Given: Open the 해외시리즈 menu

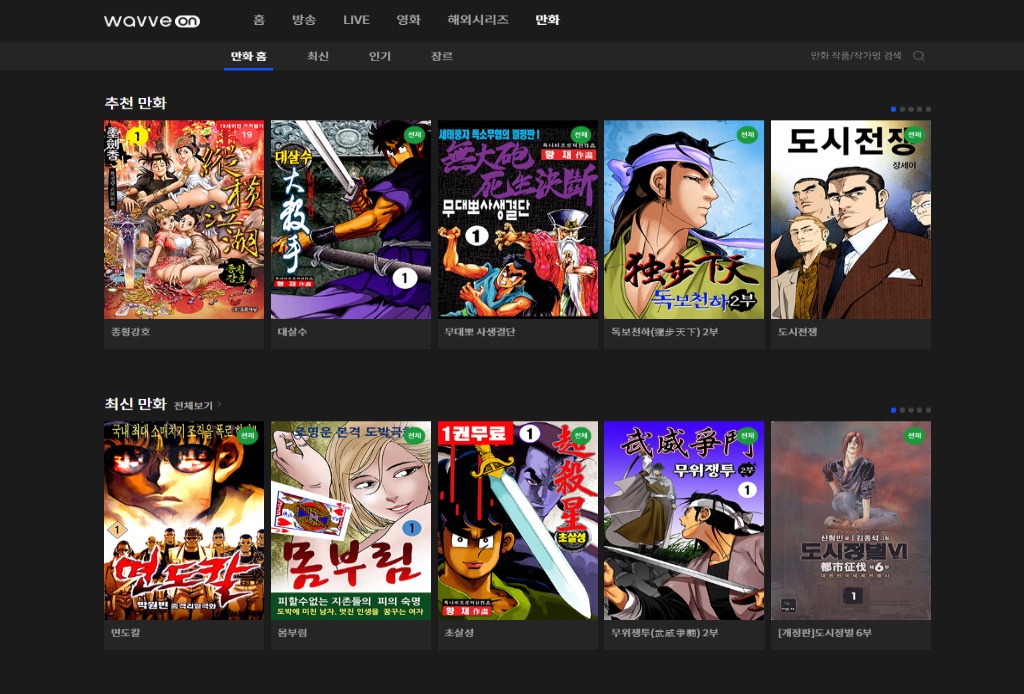Looking at the screenshot, I should coord(478,20).
